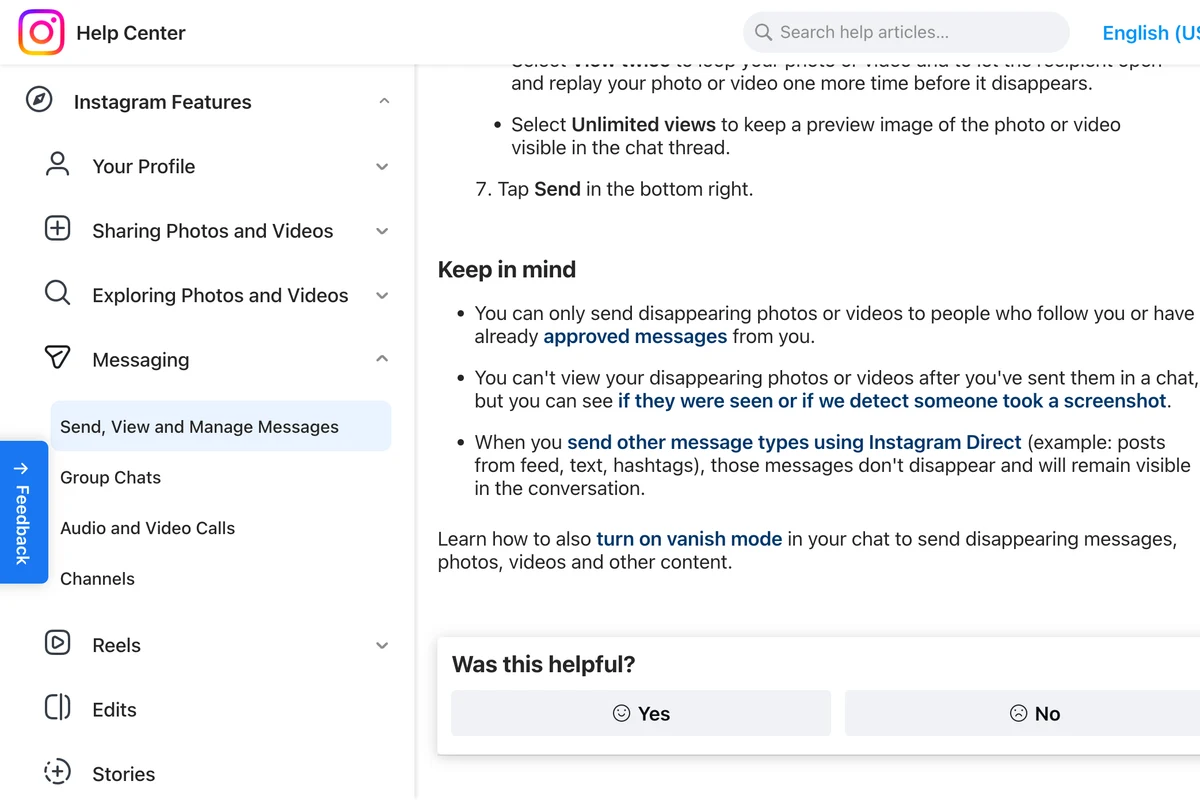Click the Feedback tab arrow icon
Screen dimensions: 1200x800
click(x=22, y=468)
